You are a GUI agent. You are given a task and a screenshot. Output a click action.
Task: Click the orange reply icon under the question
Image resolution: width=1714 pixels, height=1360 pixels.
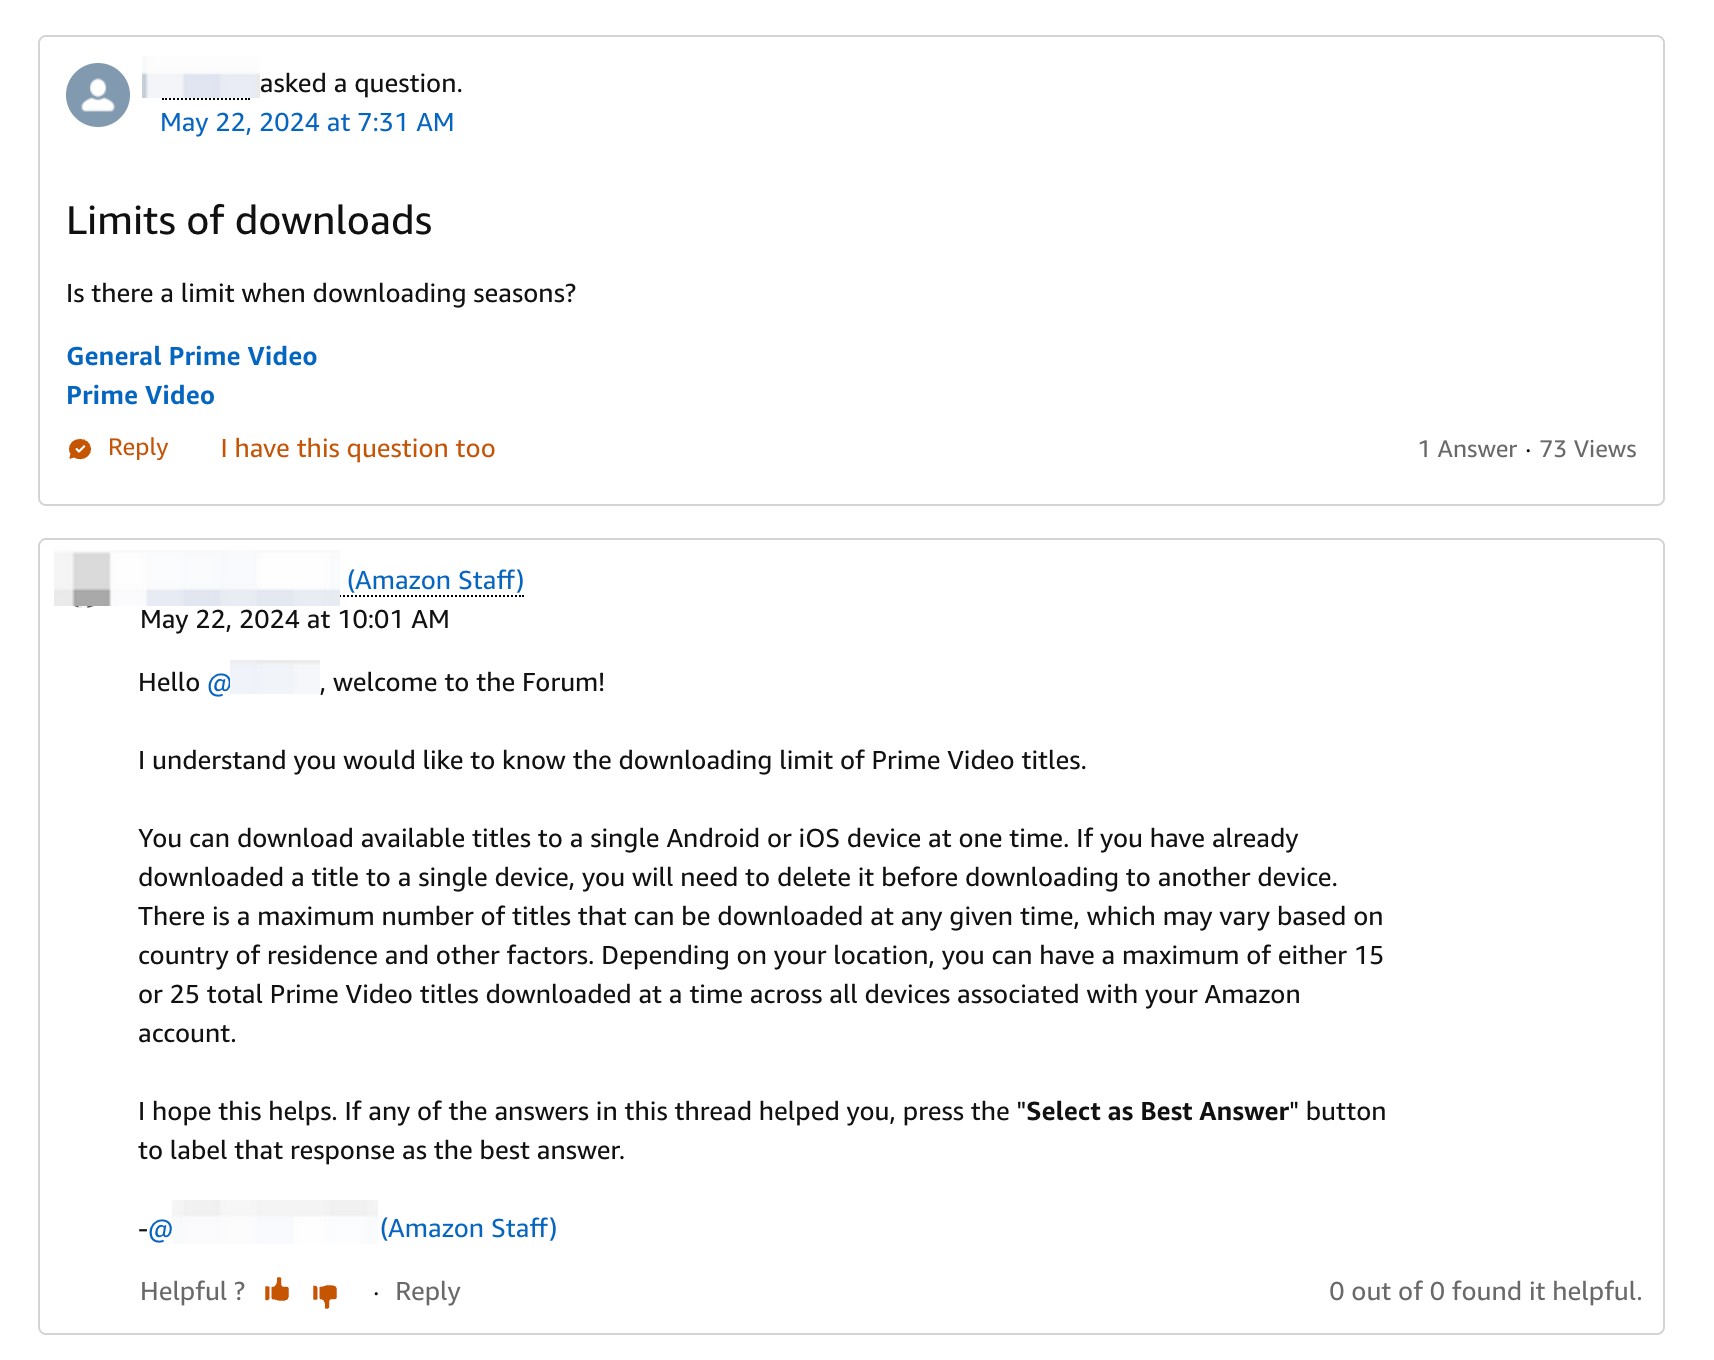click(x=80, y=449)
